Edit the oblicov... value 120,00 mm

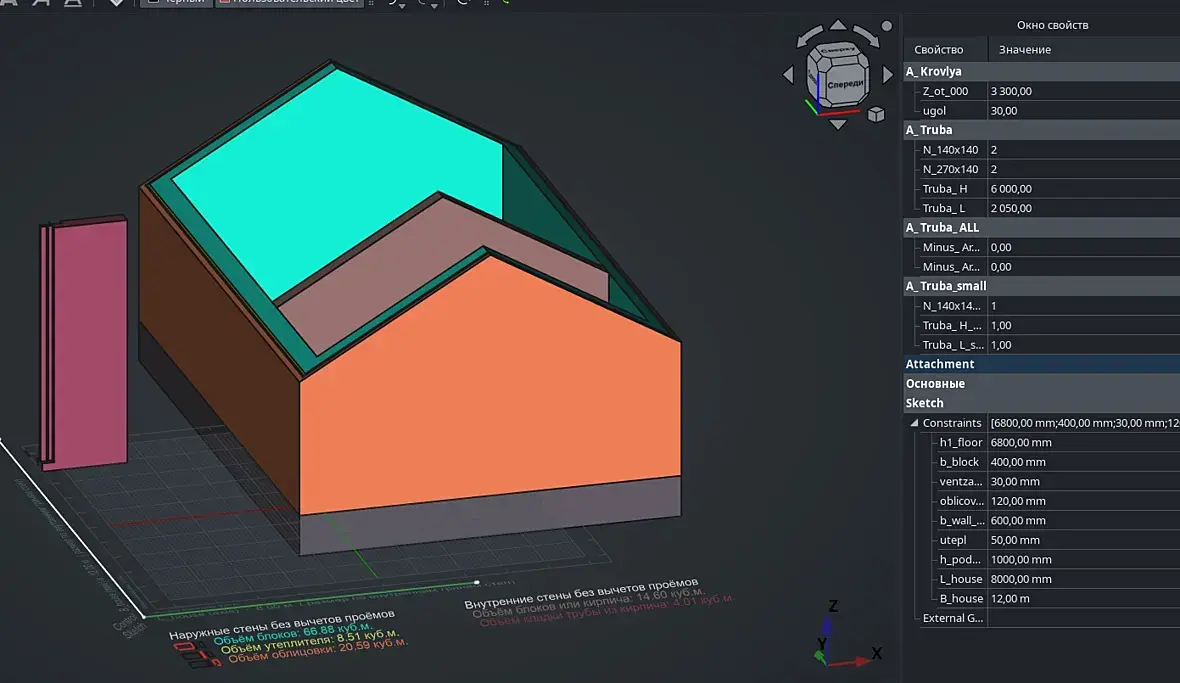[1084, 501]
